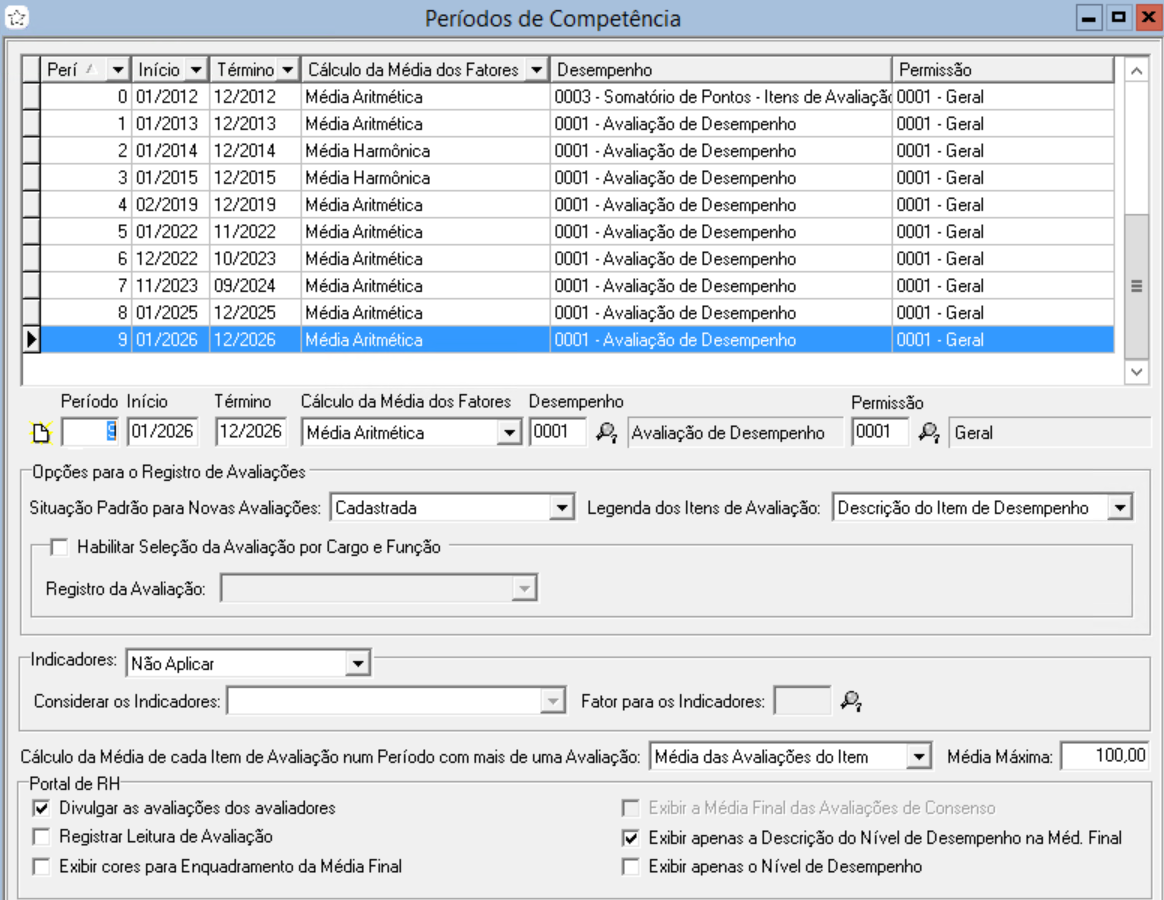Click the new record icon beside Período
This screenshot has height=900, width=1164.
coord(41,433)
